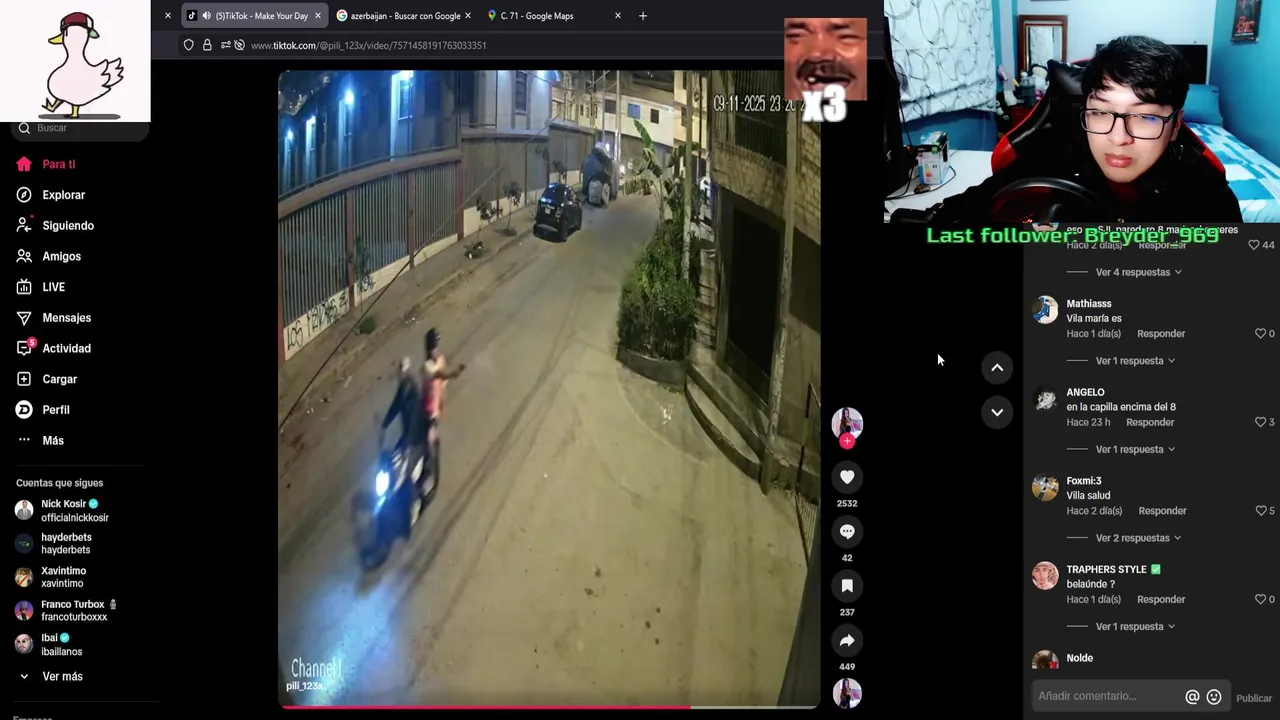Like Foxmi:3 comment heart
1280x720 pixels.
tap(1260, 511)
